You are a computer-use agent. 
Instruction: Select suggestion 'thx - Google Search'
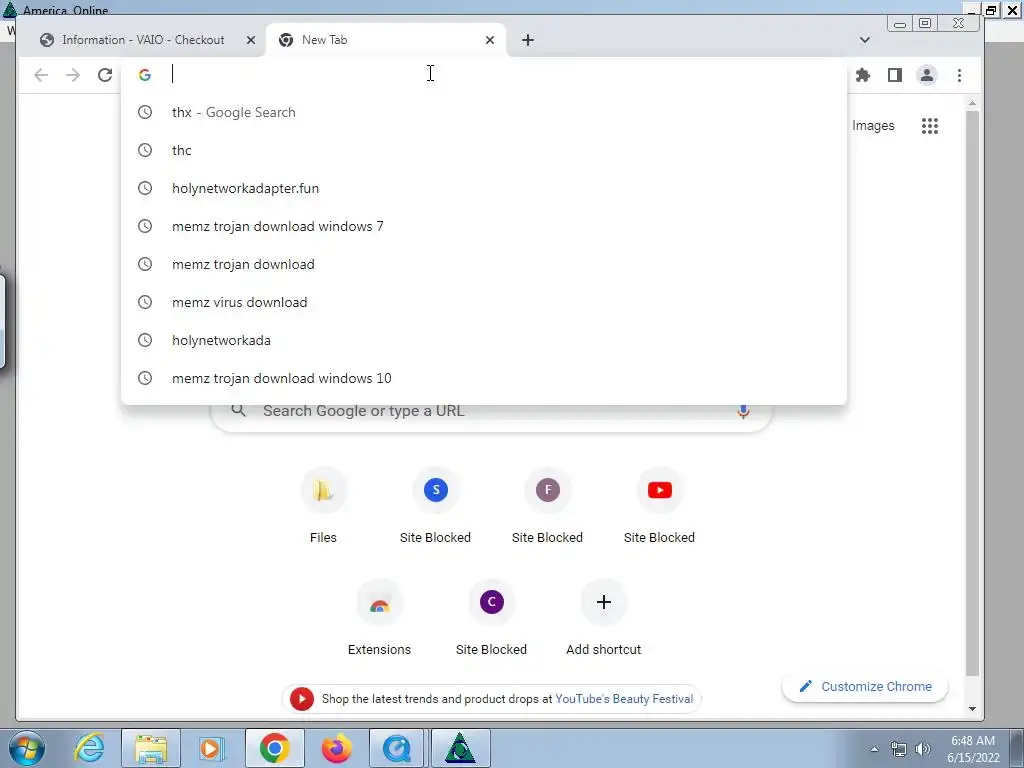[484, 112]
